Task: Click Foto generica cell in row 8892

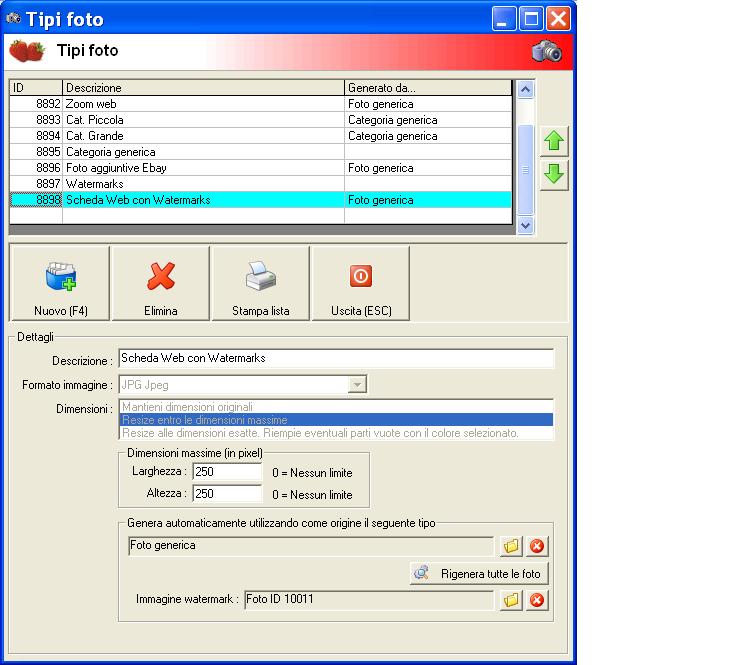Action: click(428, 104)
